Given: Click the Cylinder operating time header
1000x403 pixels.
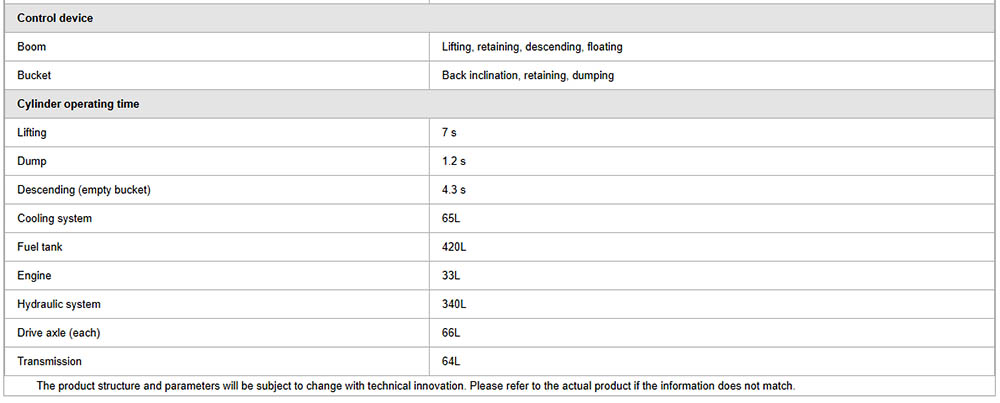Looking at the screenshot, I should coord(78,104).
